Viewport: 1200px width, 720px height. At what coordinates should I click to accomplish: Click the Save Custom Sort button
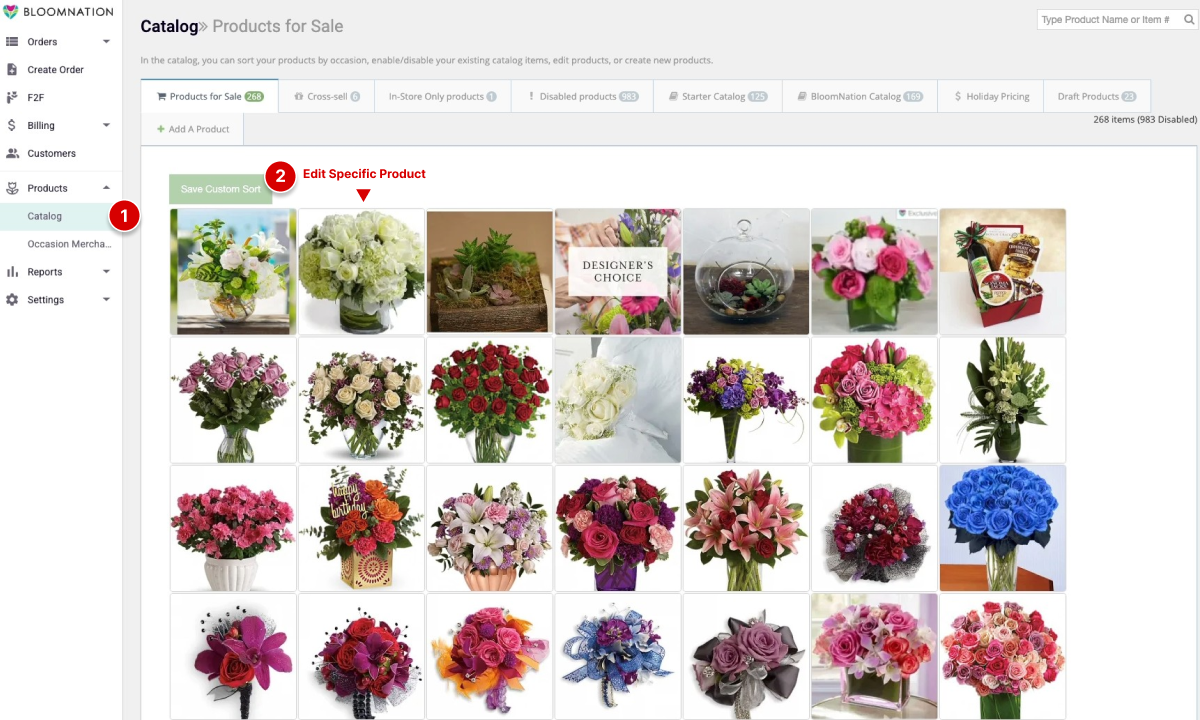point(220,189)
